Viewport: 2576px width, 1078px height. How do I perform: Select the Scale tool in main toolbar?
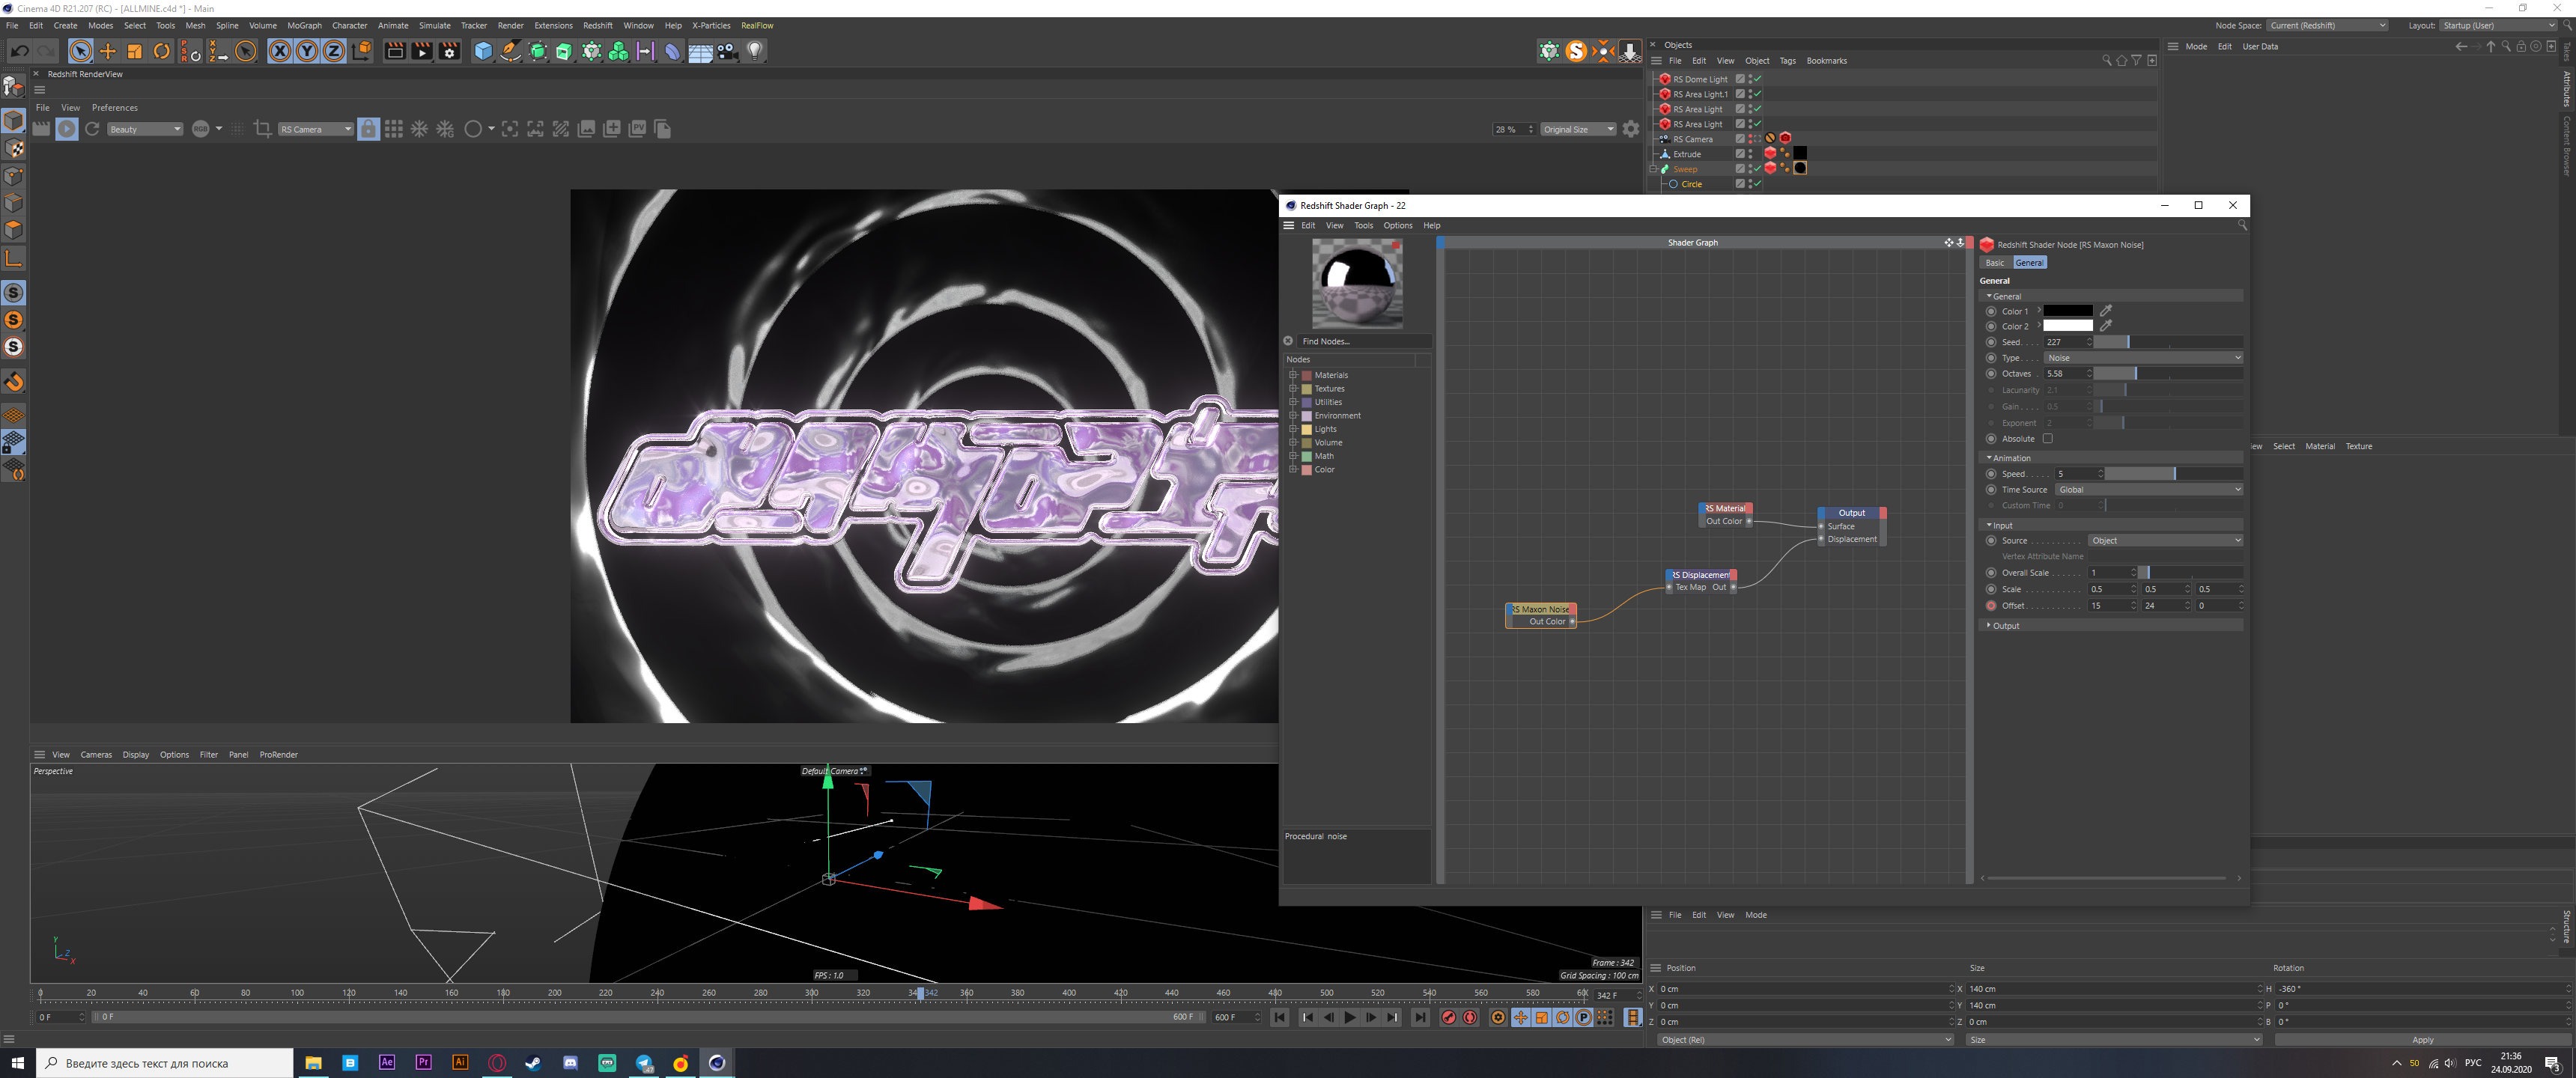pyautogui.click(x=135, y=51)
